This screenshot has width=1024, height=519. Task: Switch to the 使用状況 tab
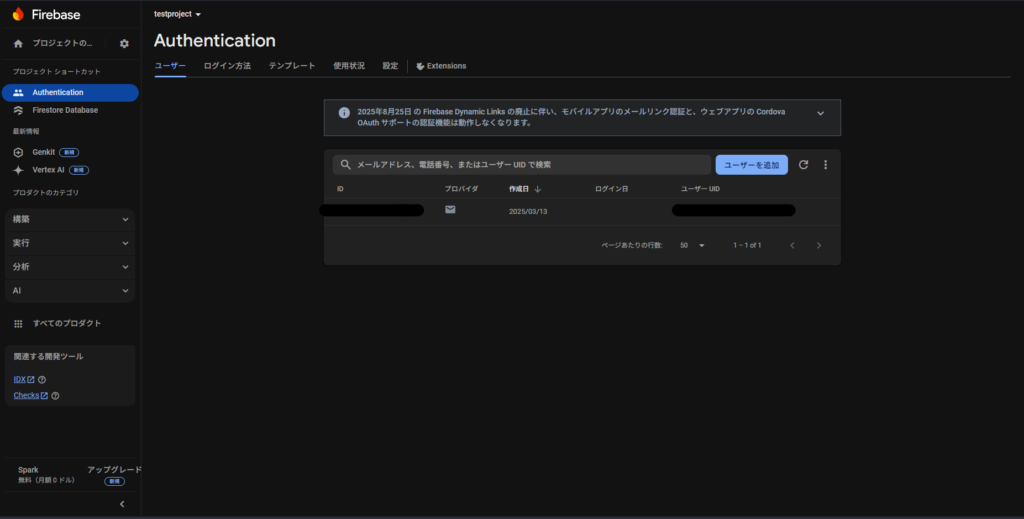[x=349, y=66]
